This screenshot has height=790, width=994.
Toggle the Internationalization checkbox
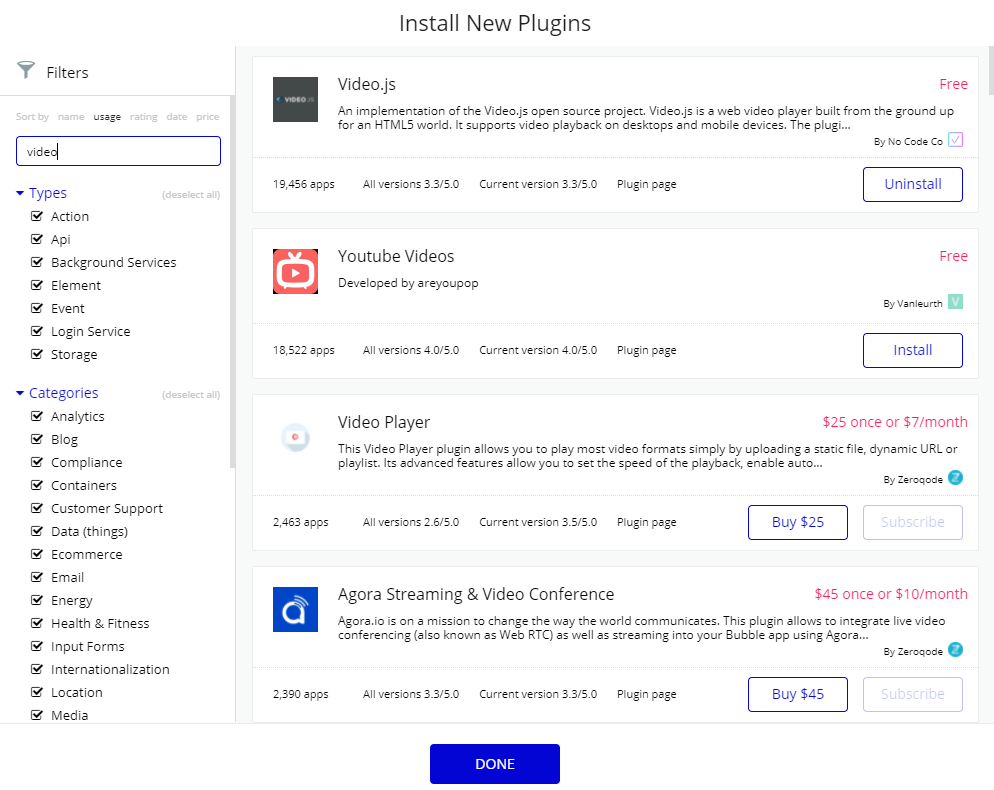click(37, 669)
